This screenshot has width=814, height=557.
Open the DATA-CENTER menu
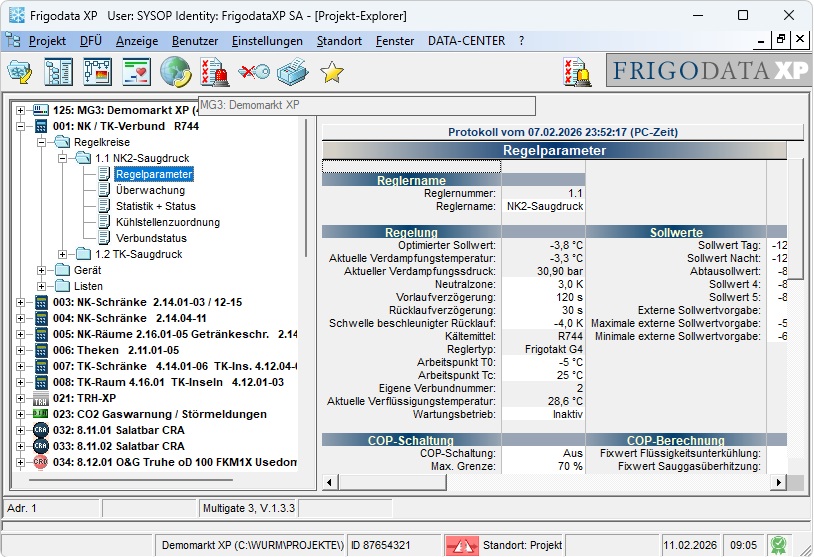[466, 41]
